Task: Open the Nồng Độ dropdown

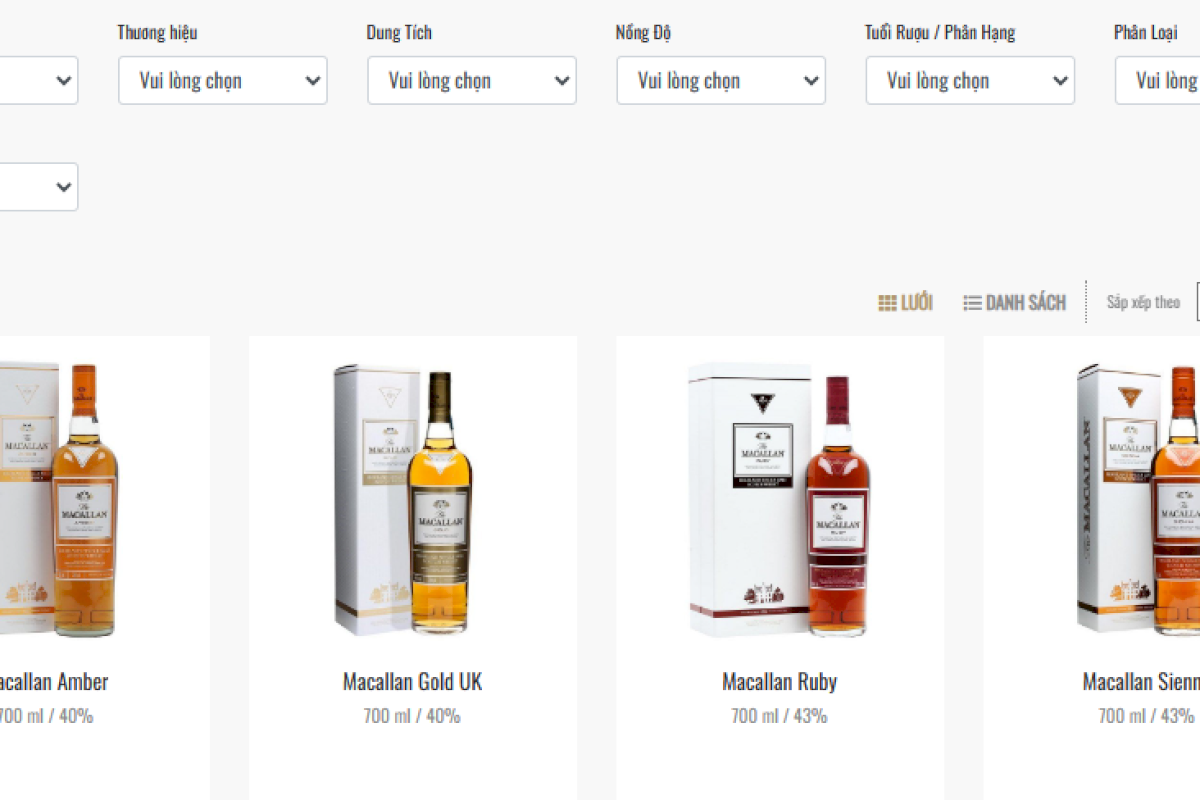Action: [721, 80]
